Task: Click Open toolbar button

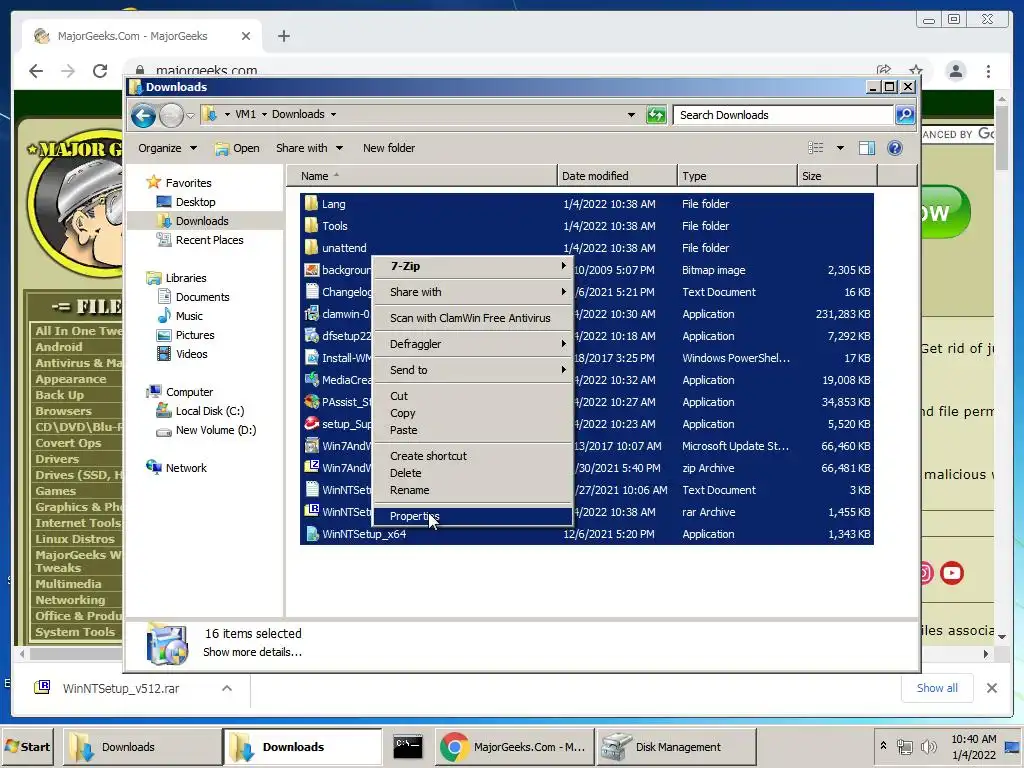Action: [238, 148]
